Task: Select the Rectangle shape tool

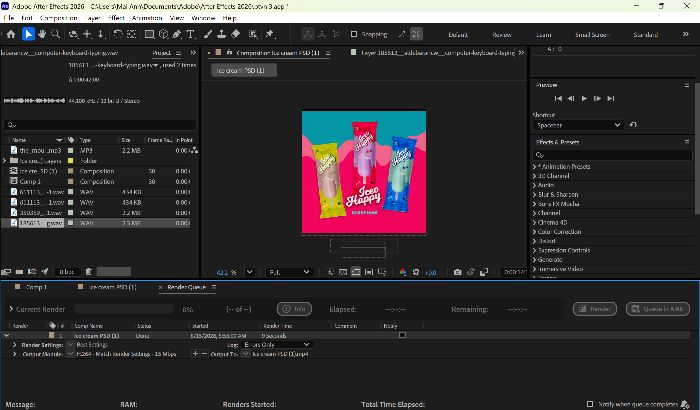Action: [150, 34]
